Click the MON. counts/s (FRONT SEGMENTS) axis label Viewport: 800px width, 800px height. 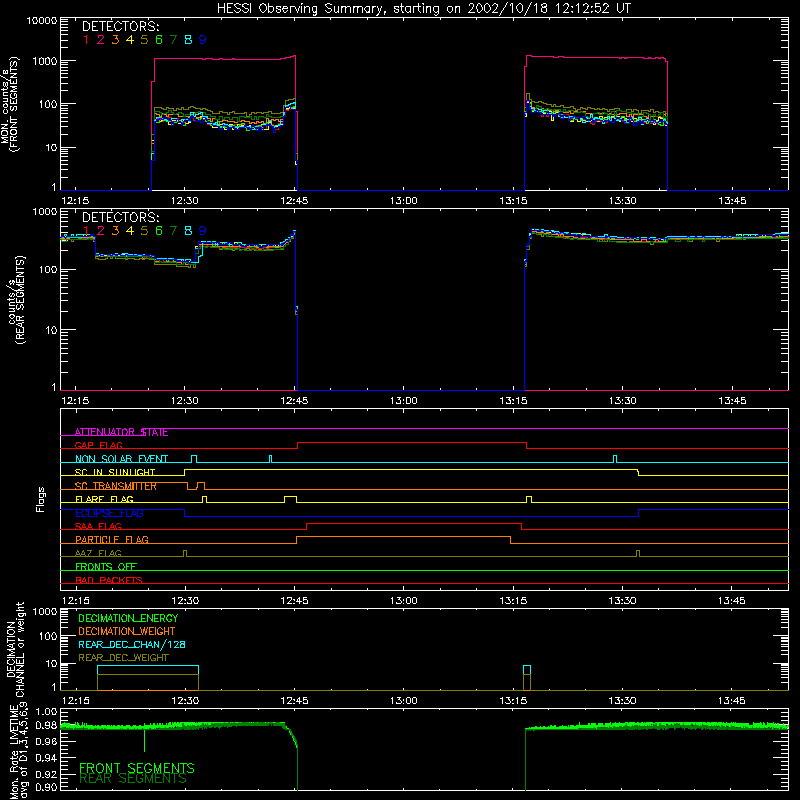(x=10, y=104)
